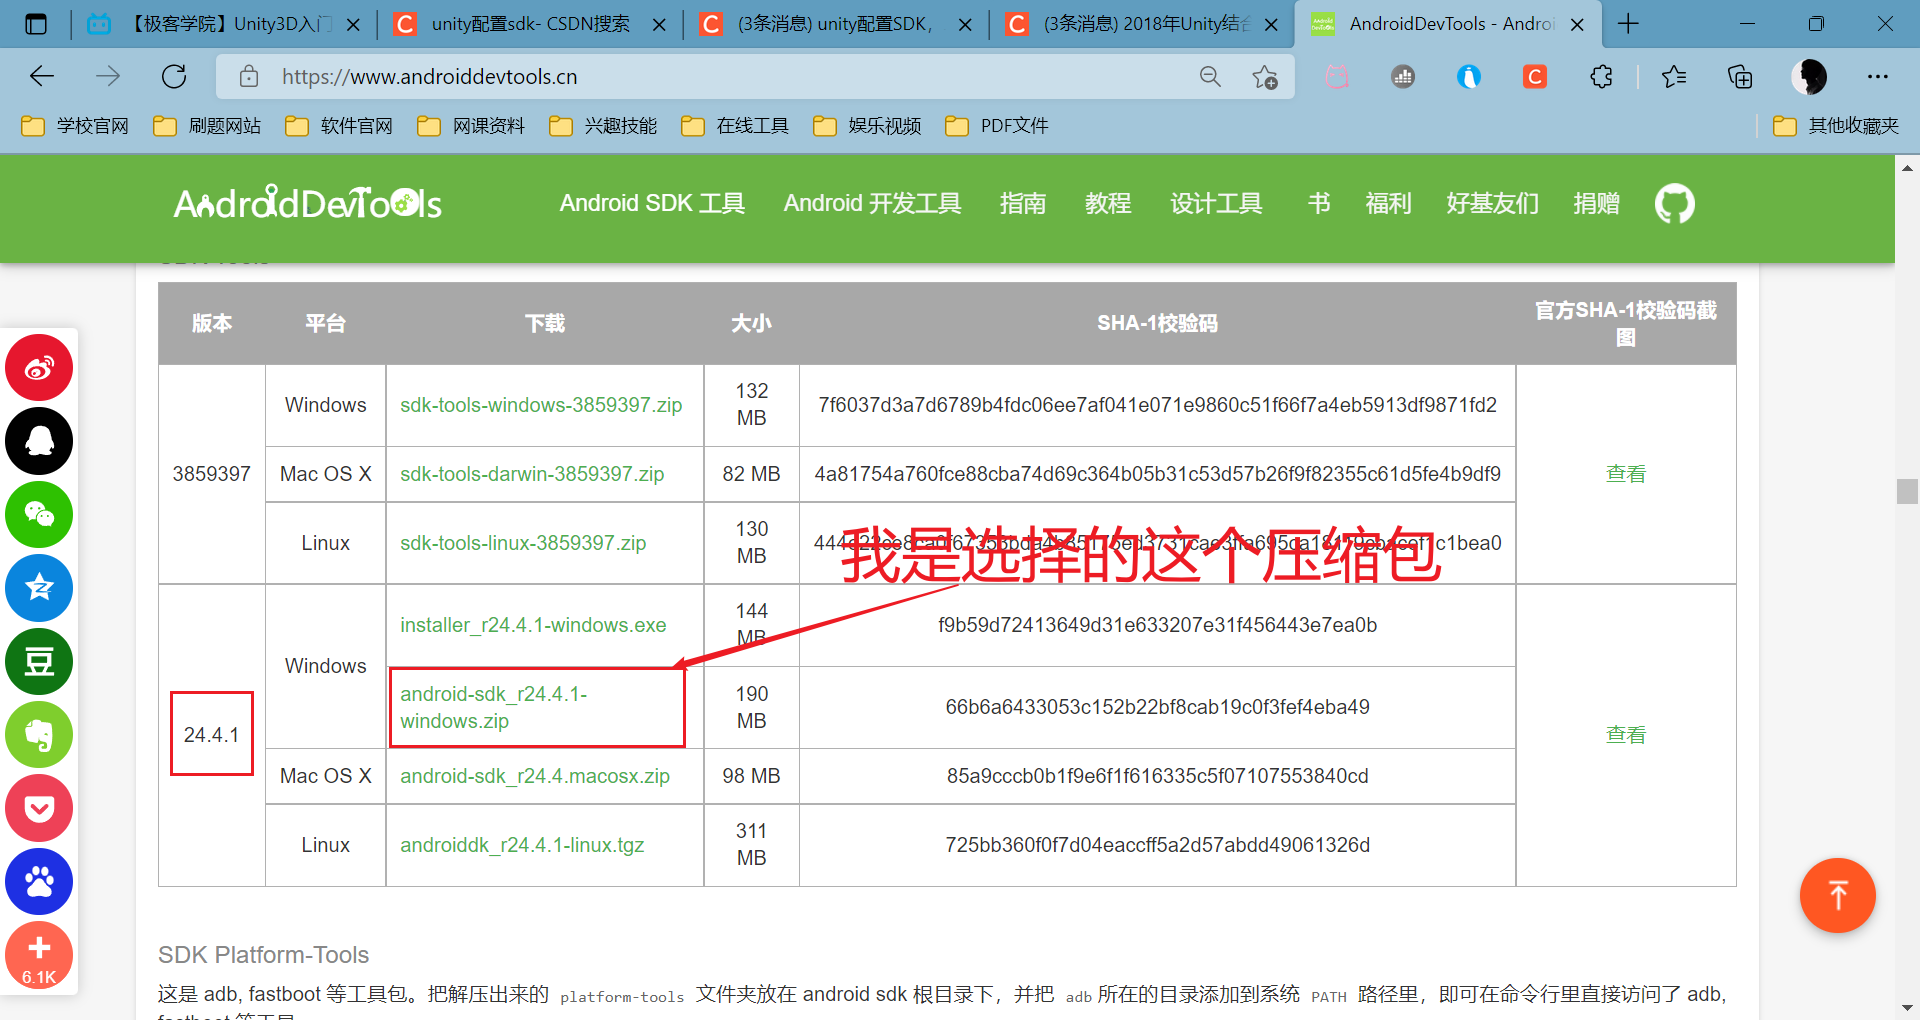Close the AndroidDevTools tab
Screen dimensions: 1920x1020
pyautogui.click(x=1577, y=24)
